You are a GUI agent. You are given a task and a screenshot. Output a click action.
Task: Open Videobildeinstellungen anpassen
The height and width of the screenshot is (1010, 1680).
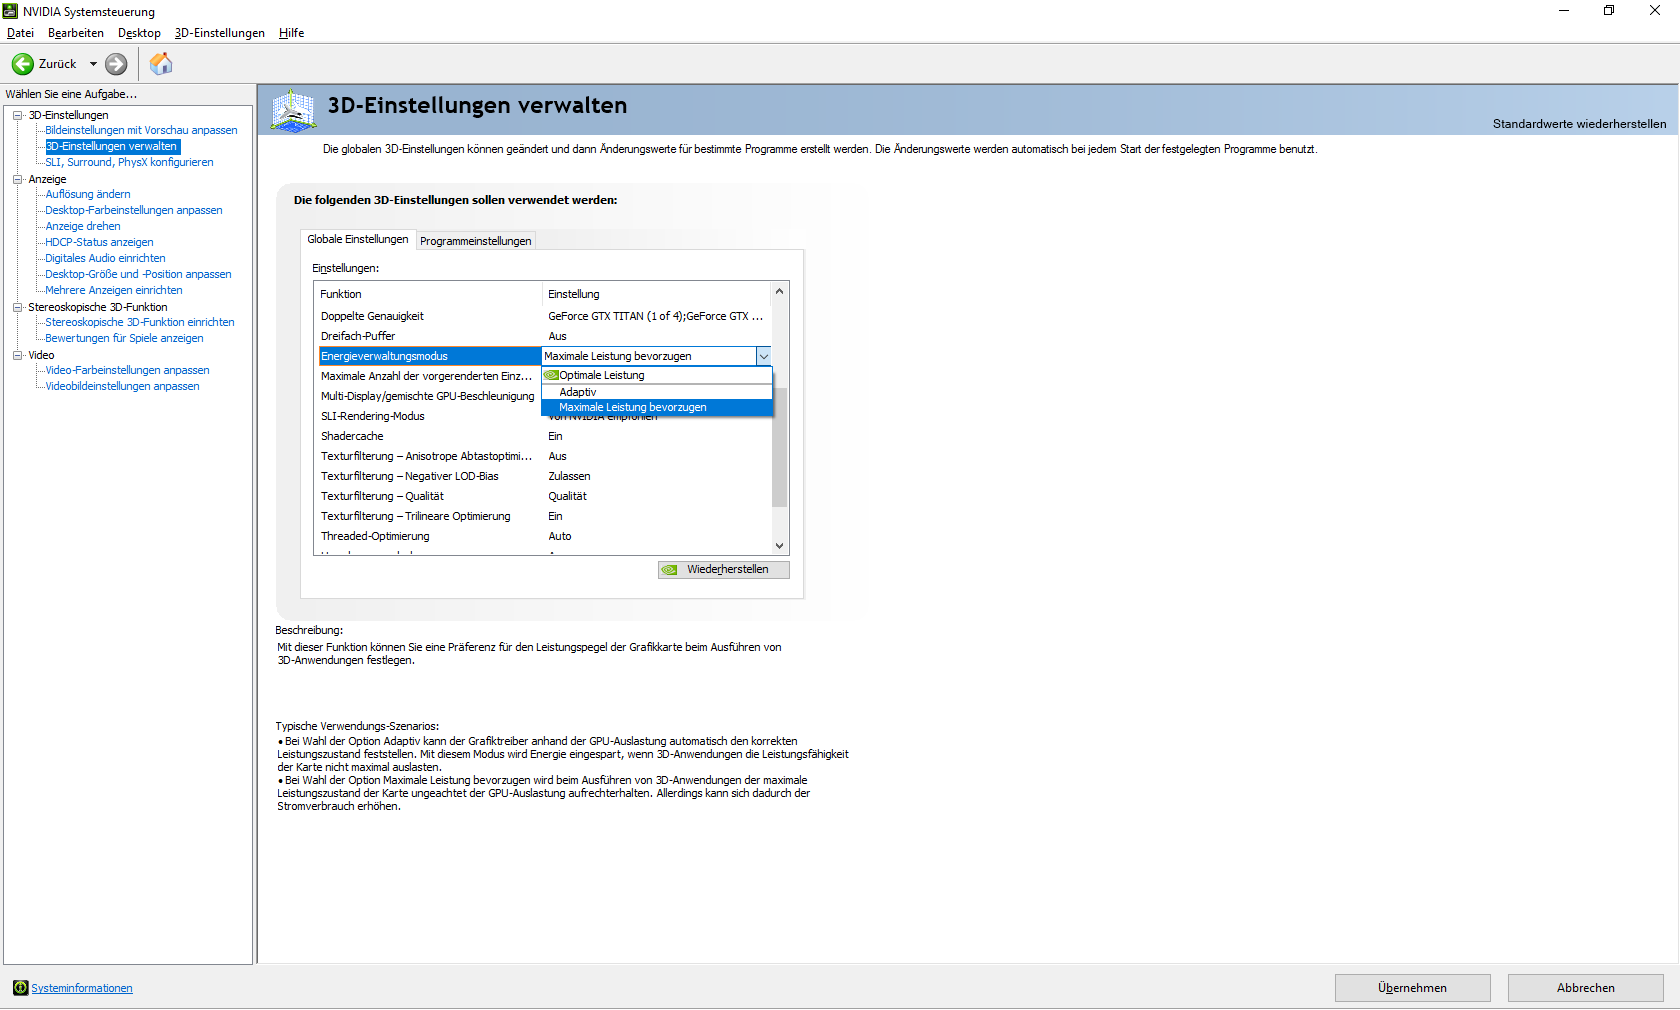(122, 386)
